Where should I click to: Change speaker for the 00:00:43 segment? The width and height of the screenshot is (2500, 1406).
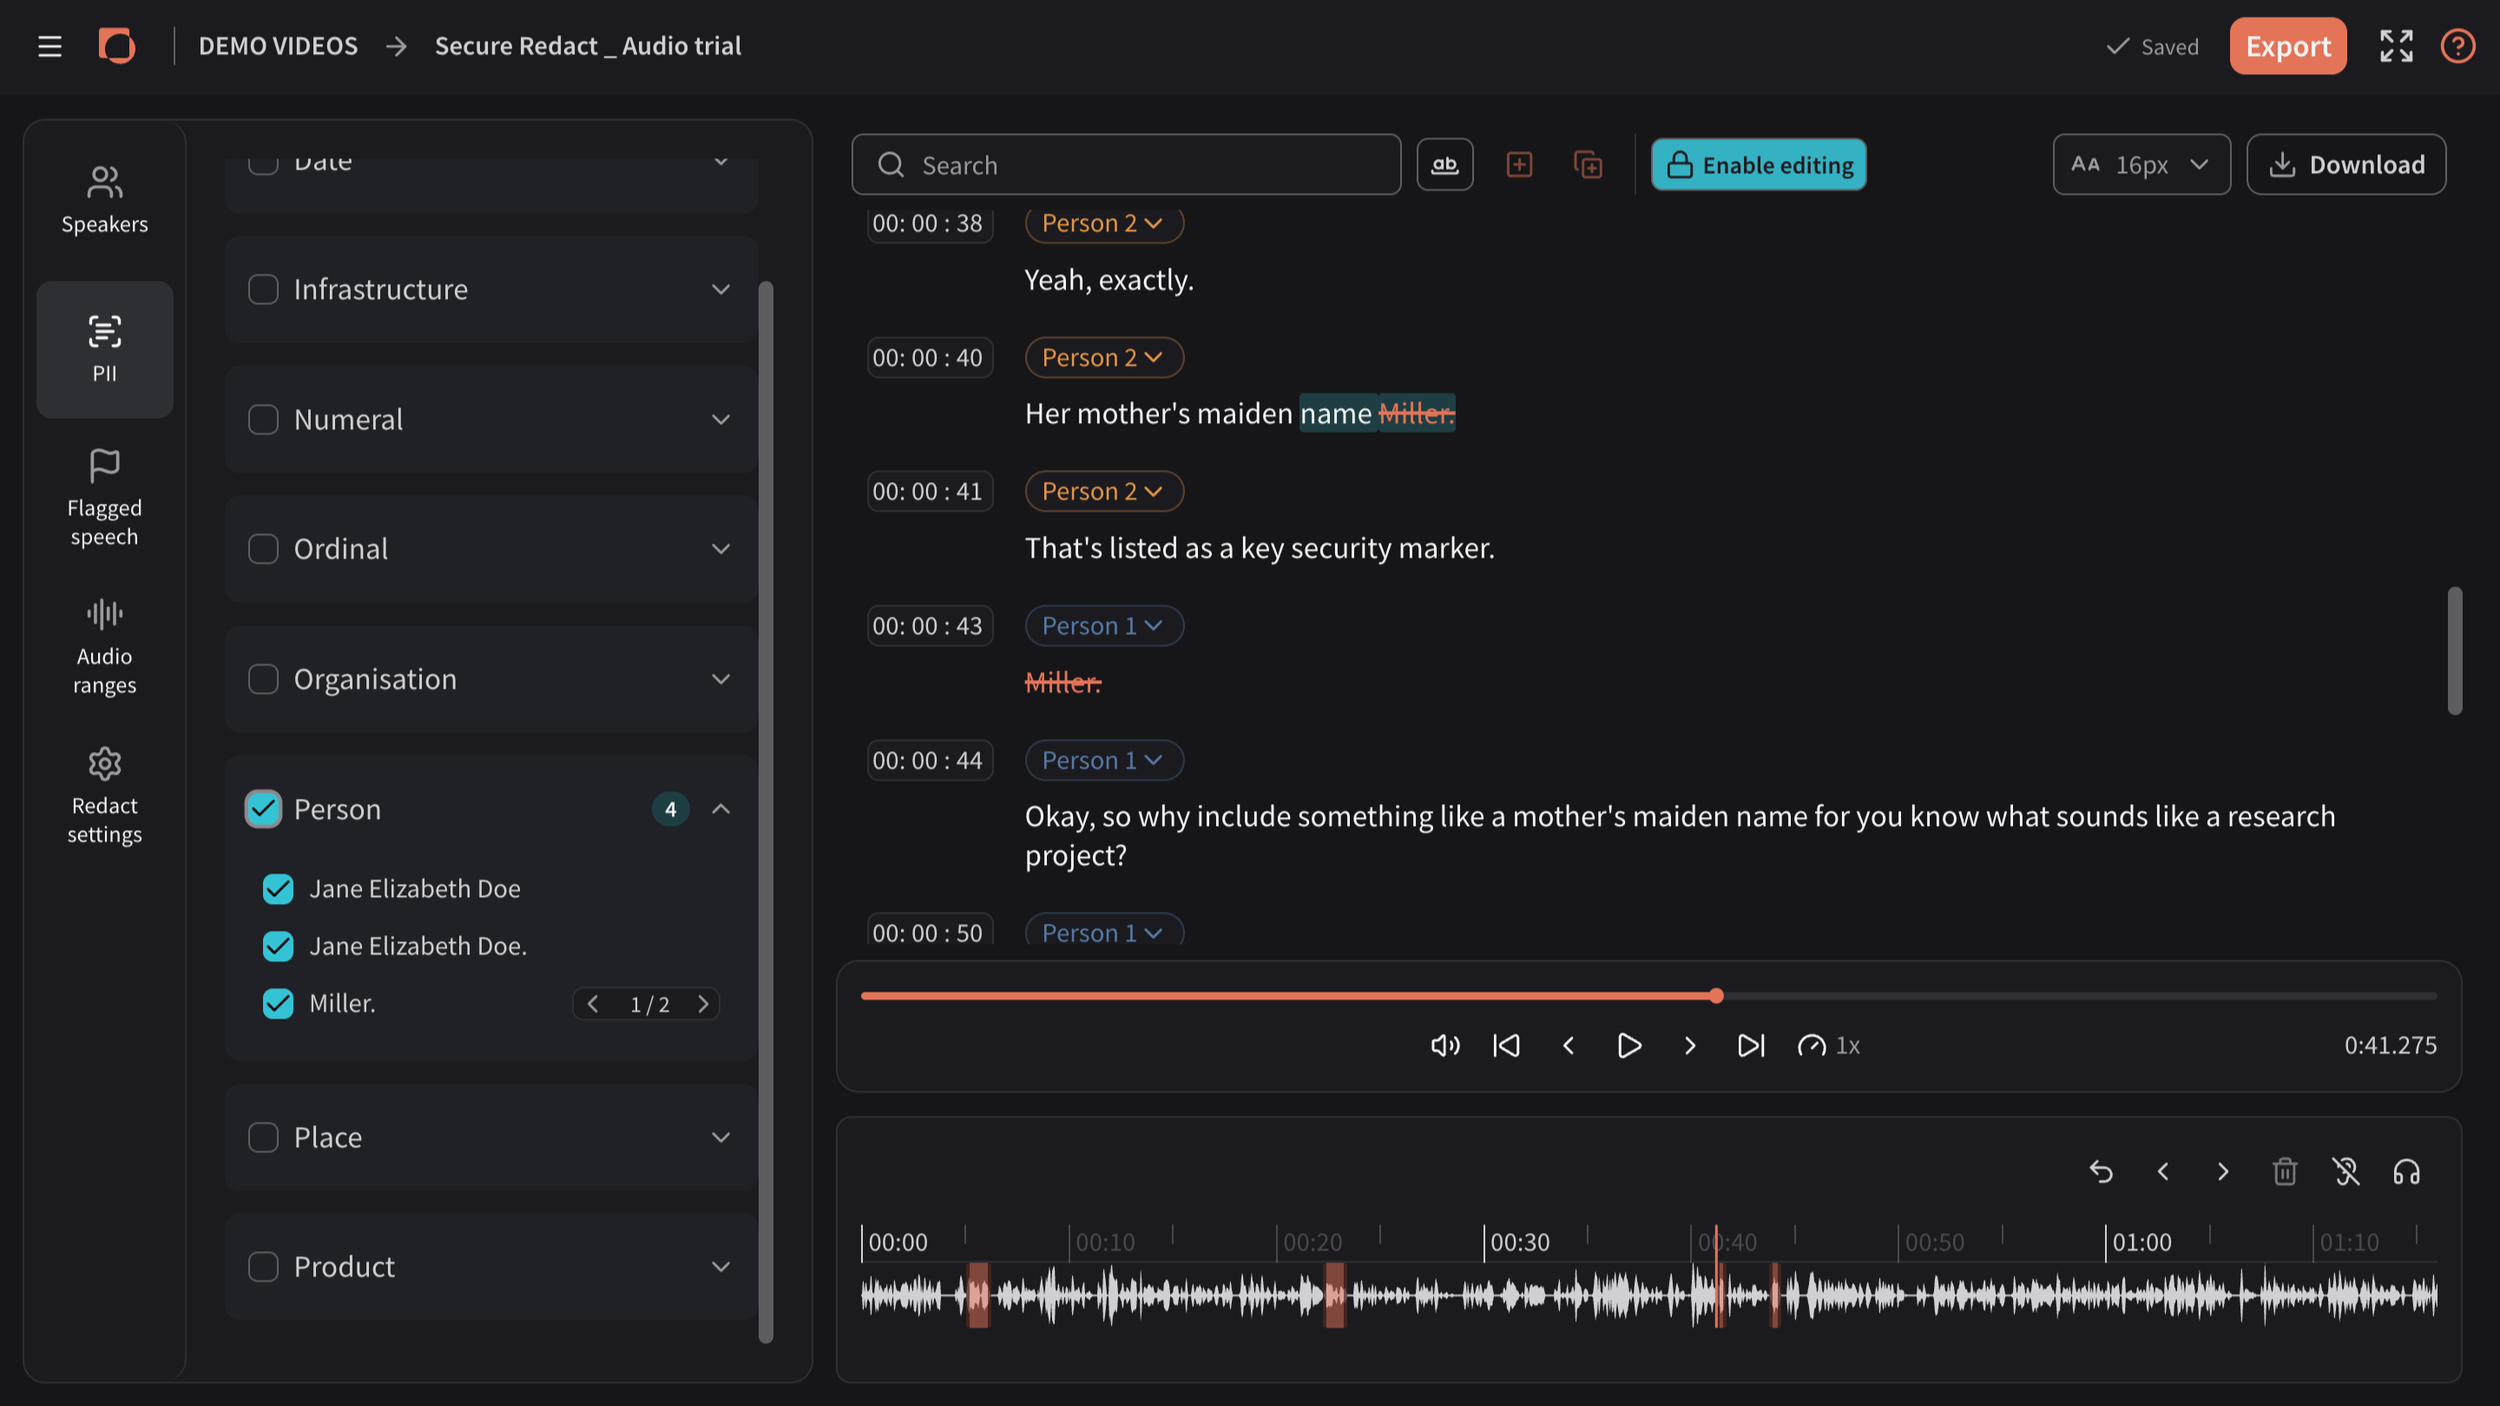tap(1104, 626)
